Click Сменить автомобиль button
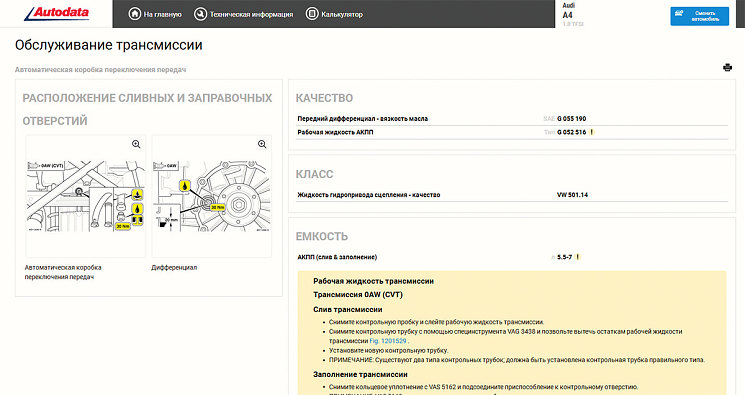The width and height of the screenshot is (745, 395). [x=699, y=16]
